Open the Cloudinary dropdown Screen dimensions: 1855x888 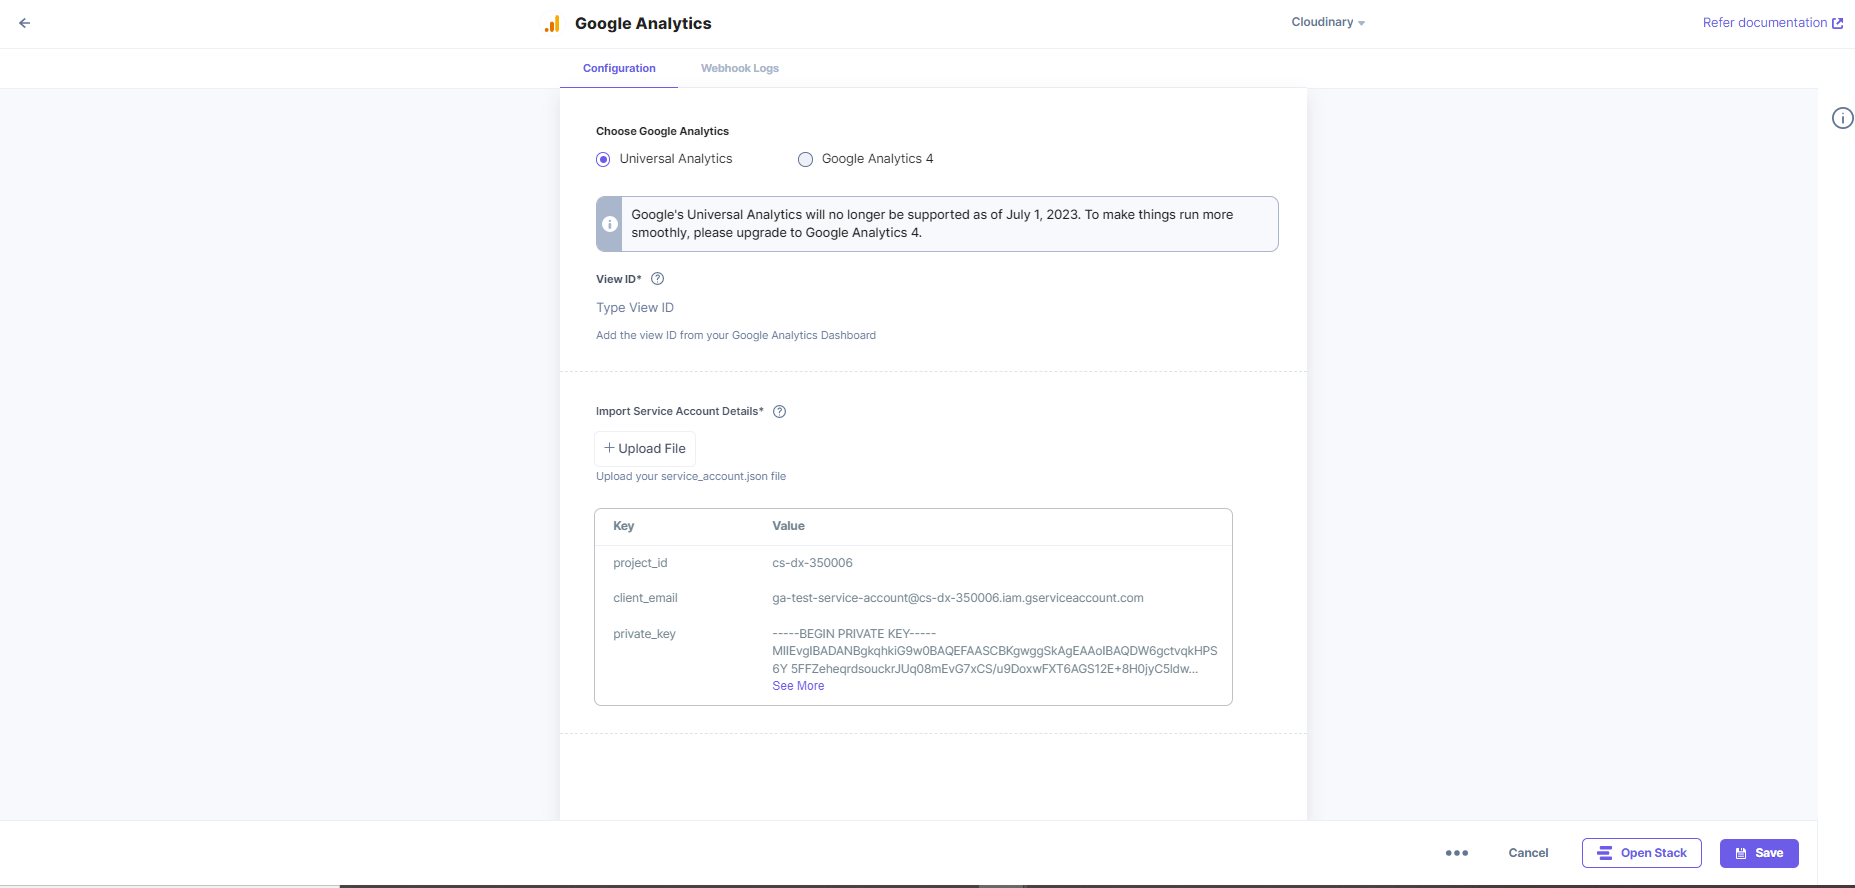pos(1328,22)
